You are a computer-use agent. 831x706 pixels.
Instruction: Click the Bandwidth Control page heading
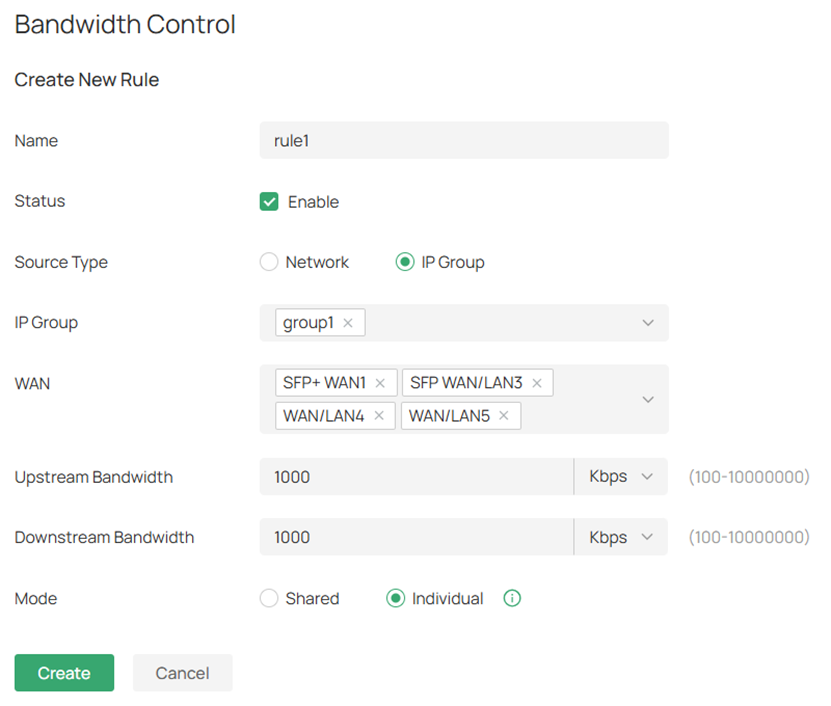pyautogui.click(x=124, y=24)
